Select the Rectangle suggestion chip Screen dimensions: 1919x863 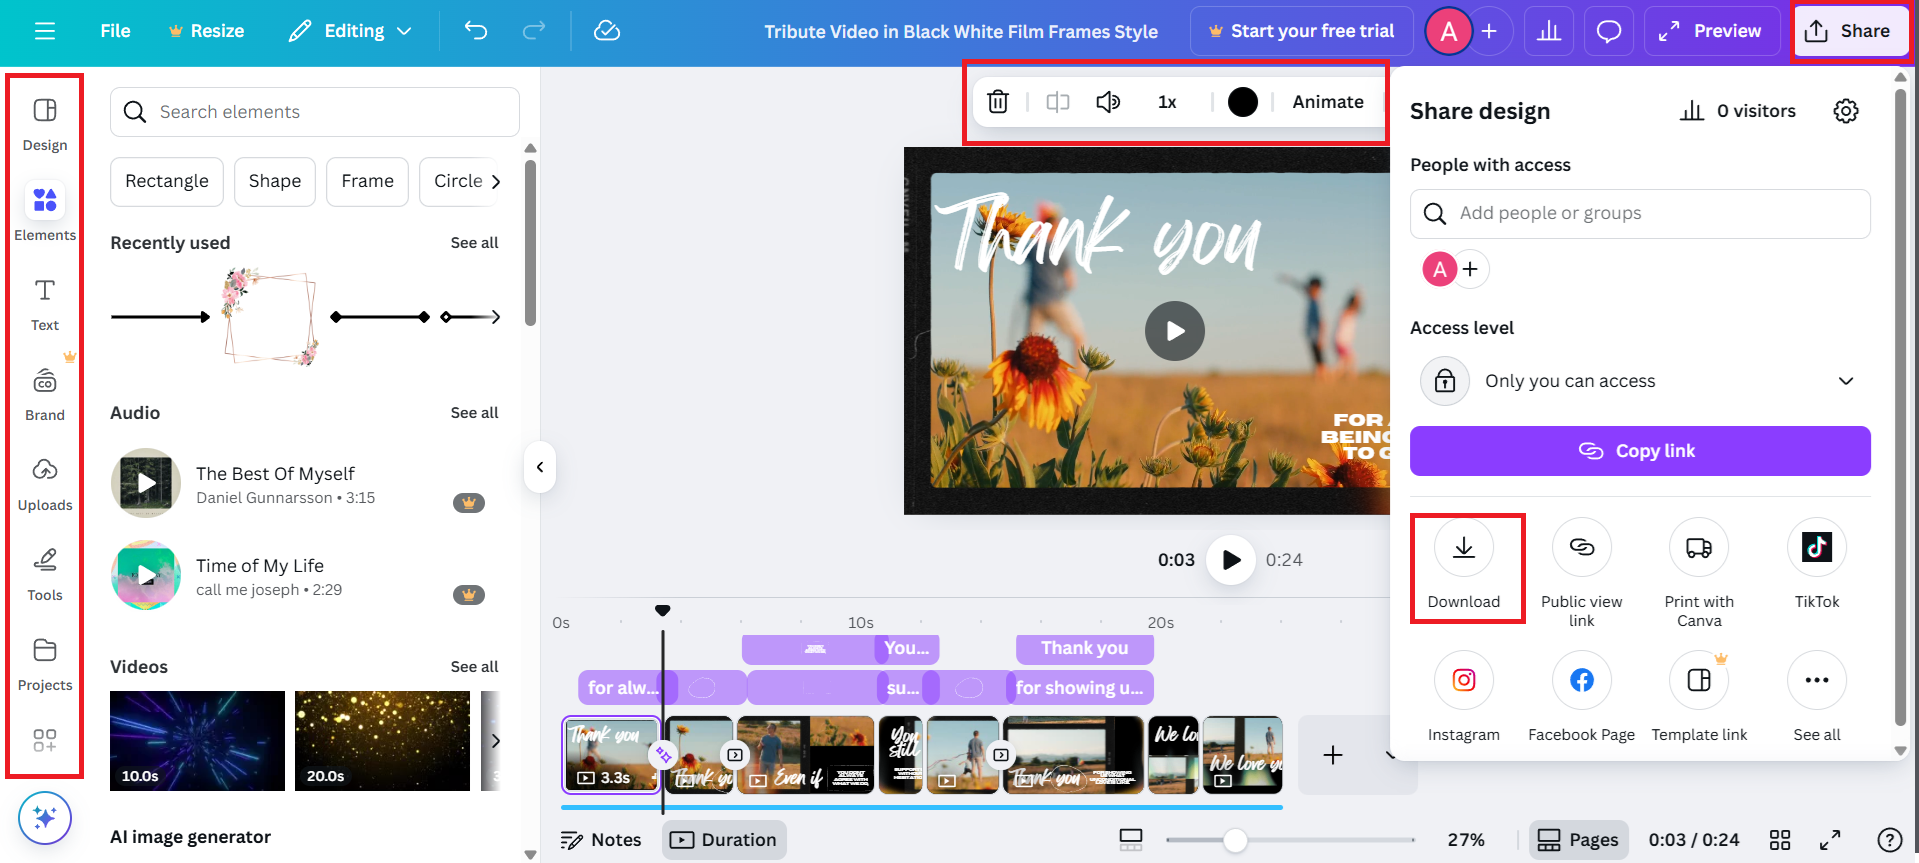coord(167,181)
